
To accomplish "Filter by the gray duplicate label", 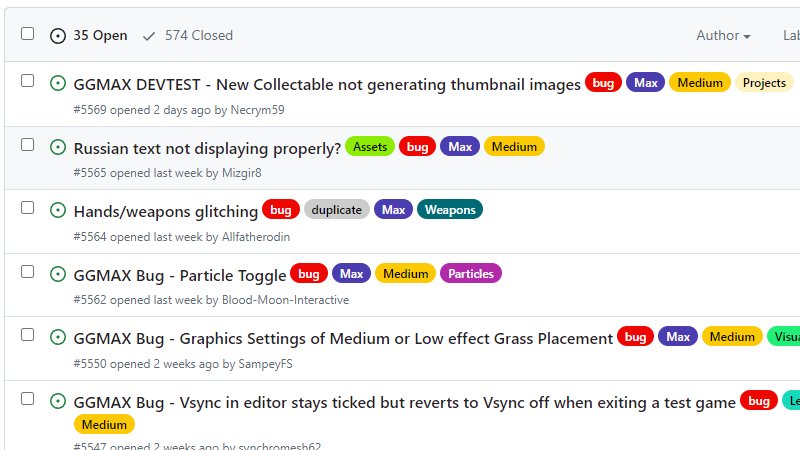I will pos(336,210).
